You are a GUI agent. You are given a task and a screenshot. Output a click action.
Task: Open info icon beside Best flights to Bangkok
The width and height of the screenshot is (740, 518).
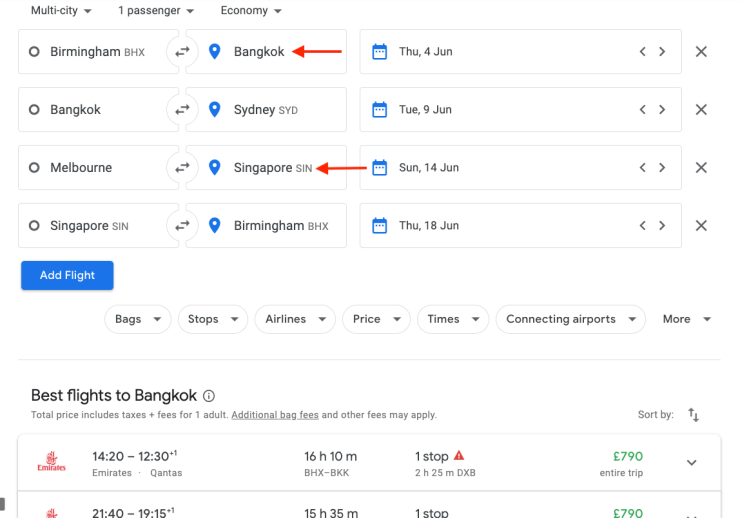tap(209, 396)
